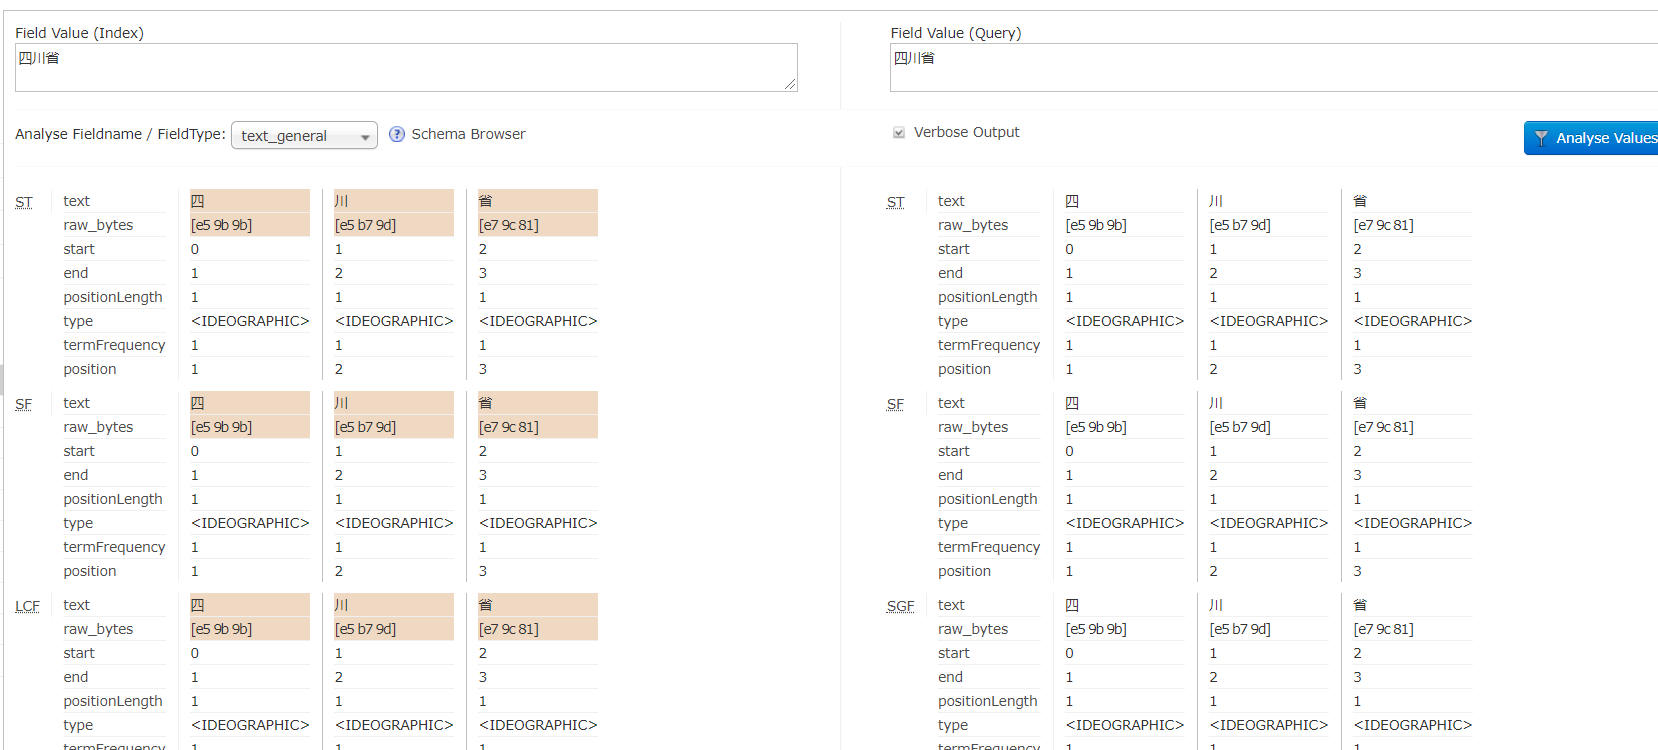Image resolution: width=1658 pixels, height=750 pixels.
Task: Click the Verbose Output label text
Action: (x=967, y=132)
